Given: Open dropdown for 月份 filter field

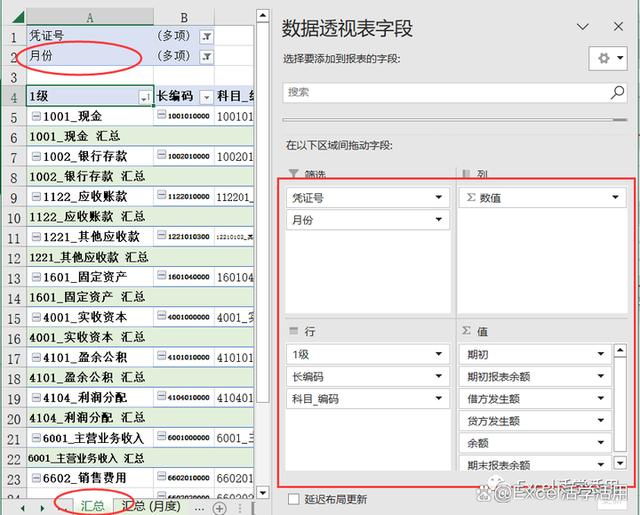Looking at the screenshot, I should click(438, 220).
